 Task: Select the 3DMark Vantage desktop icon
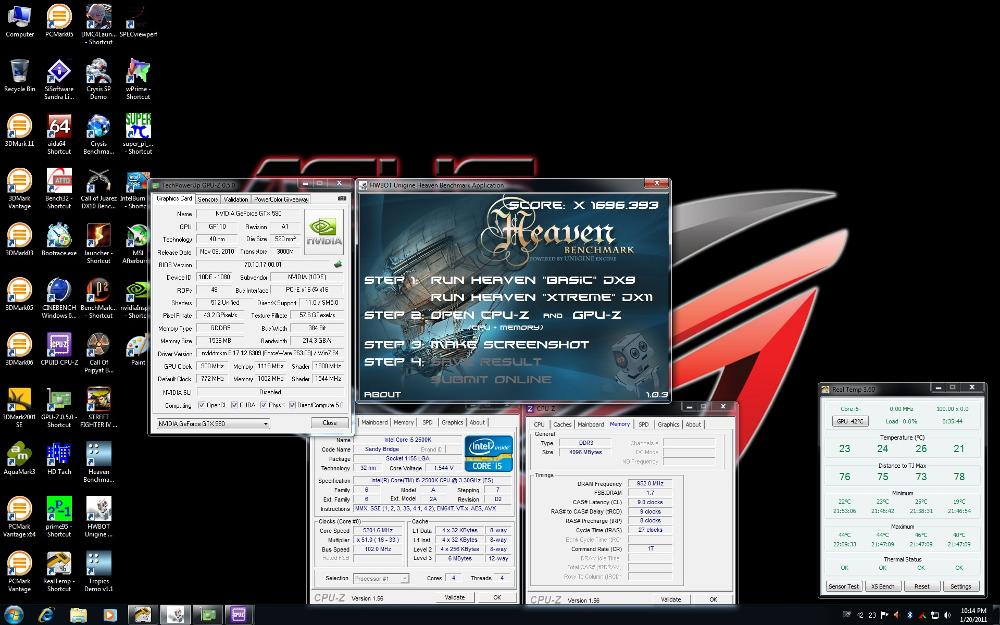pos(19,189)
